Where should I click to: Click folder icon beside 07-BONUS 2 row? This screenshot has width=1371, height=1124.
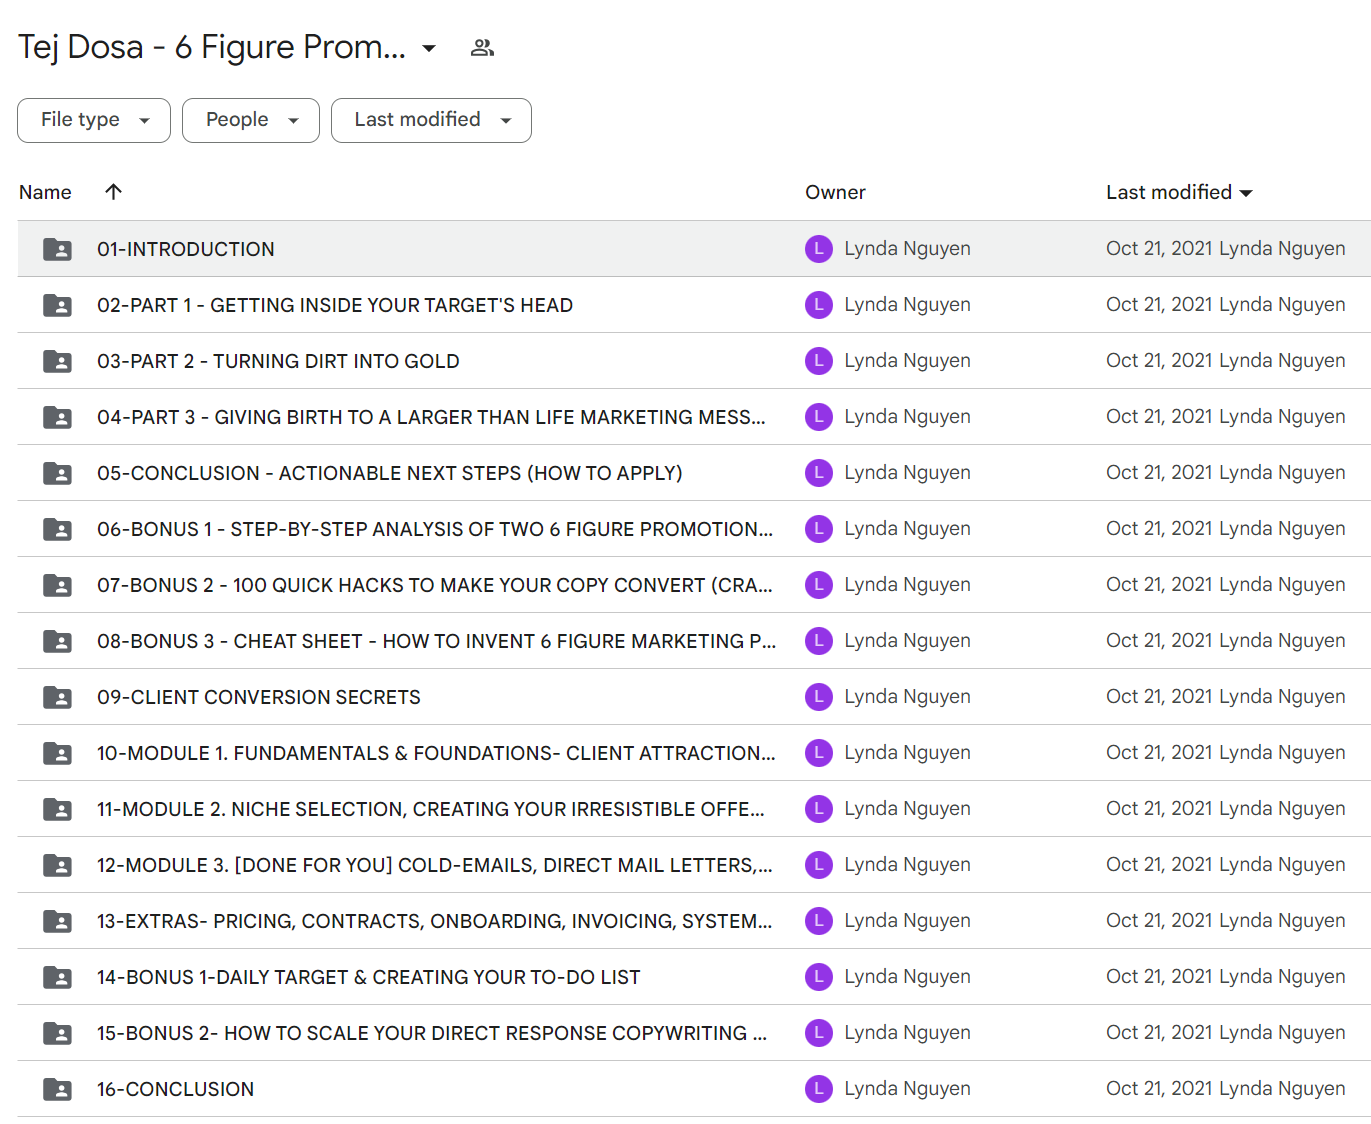coord(57,585)
